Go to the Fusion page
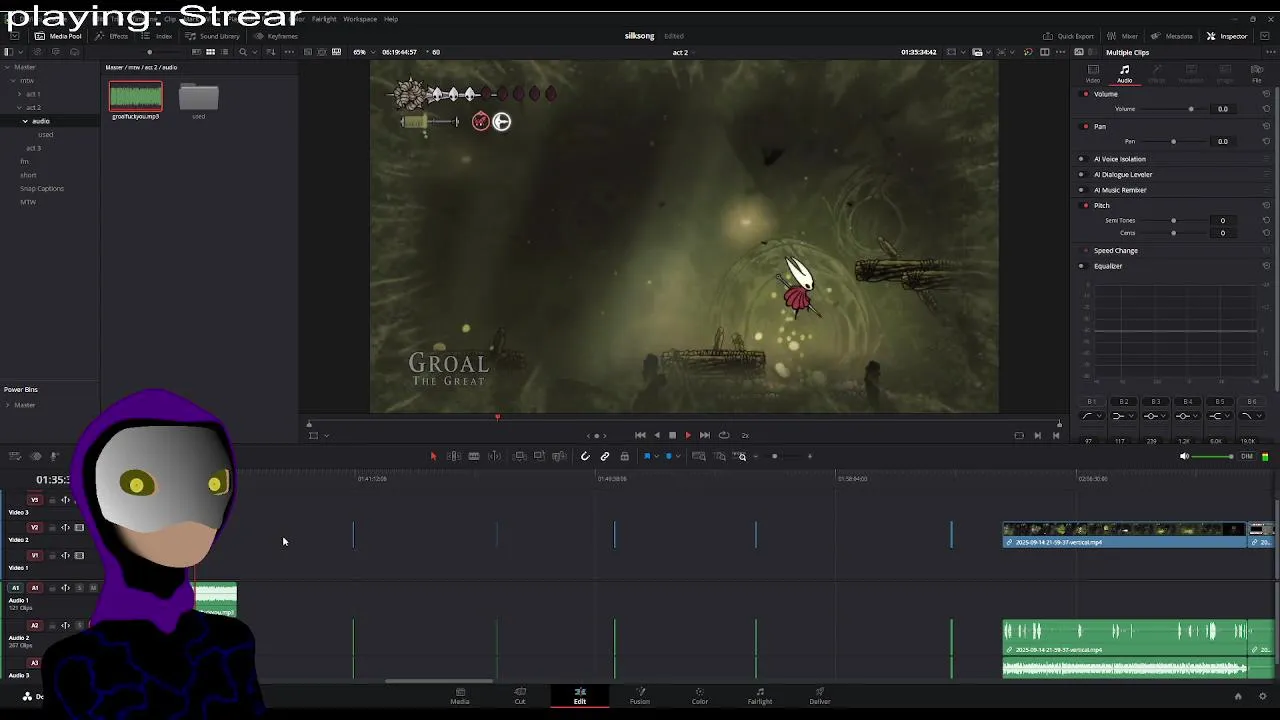The image size is (1280, 720). 640,696
